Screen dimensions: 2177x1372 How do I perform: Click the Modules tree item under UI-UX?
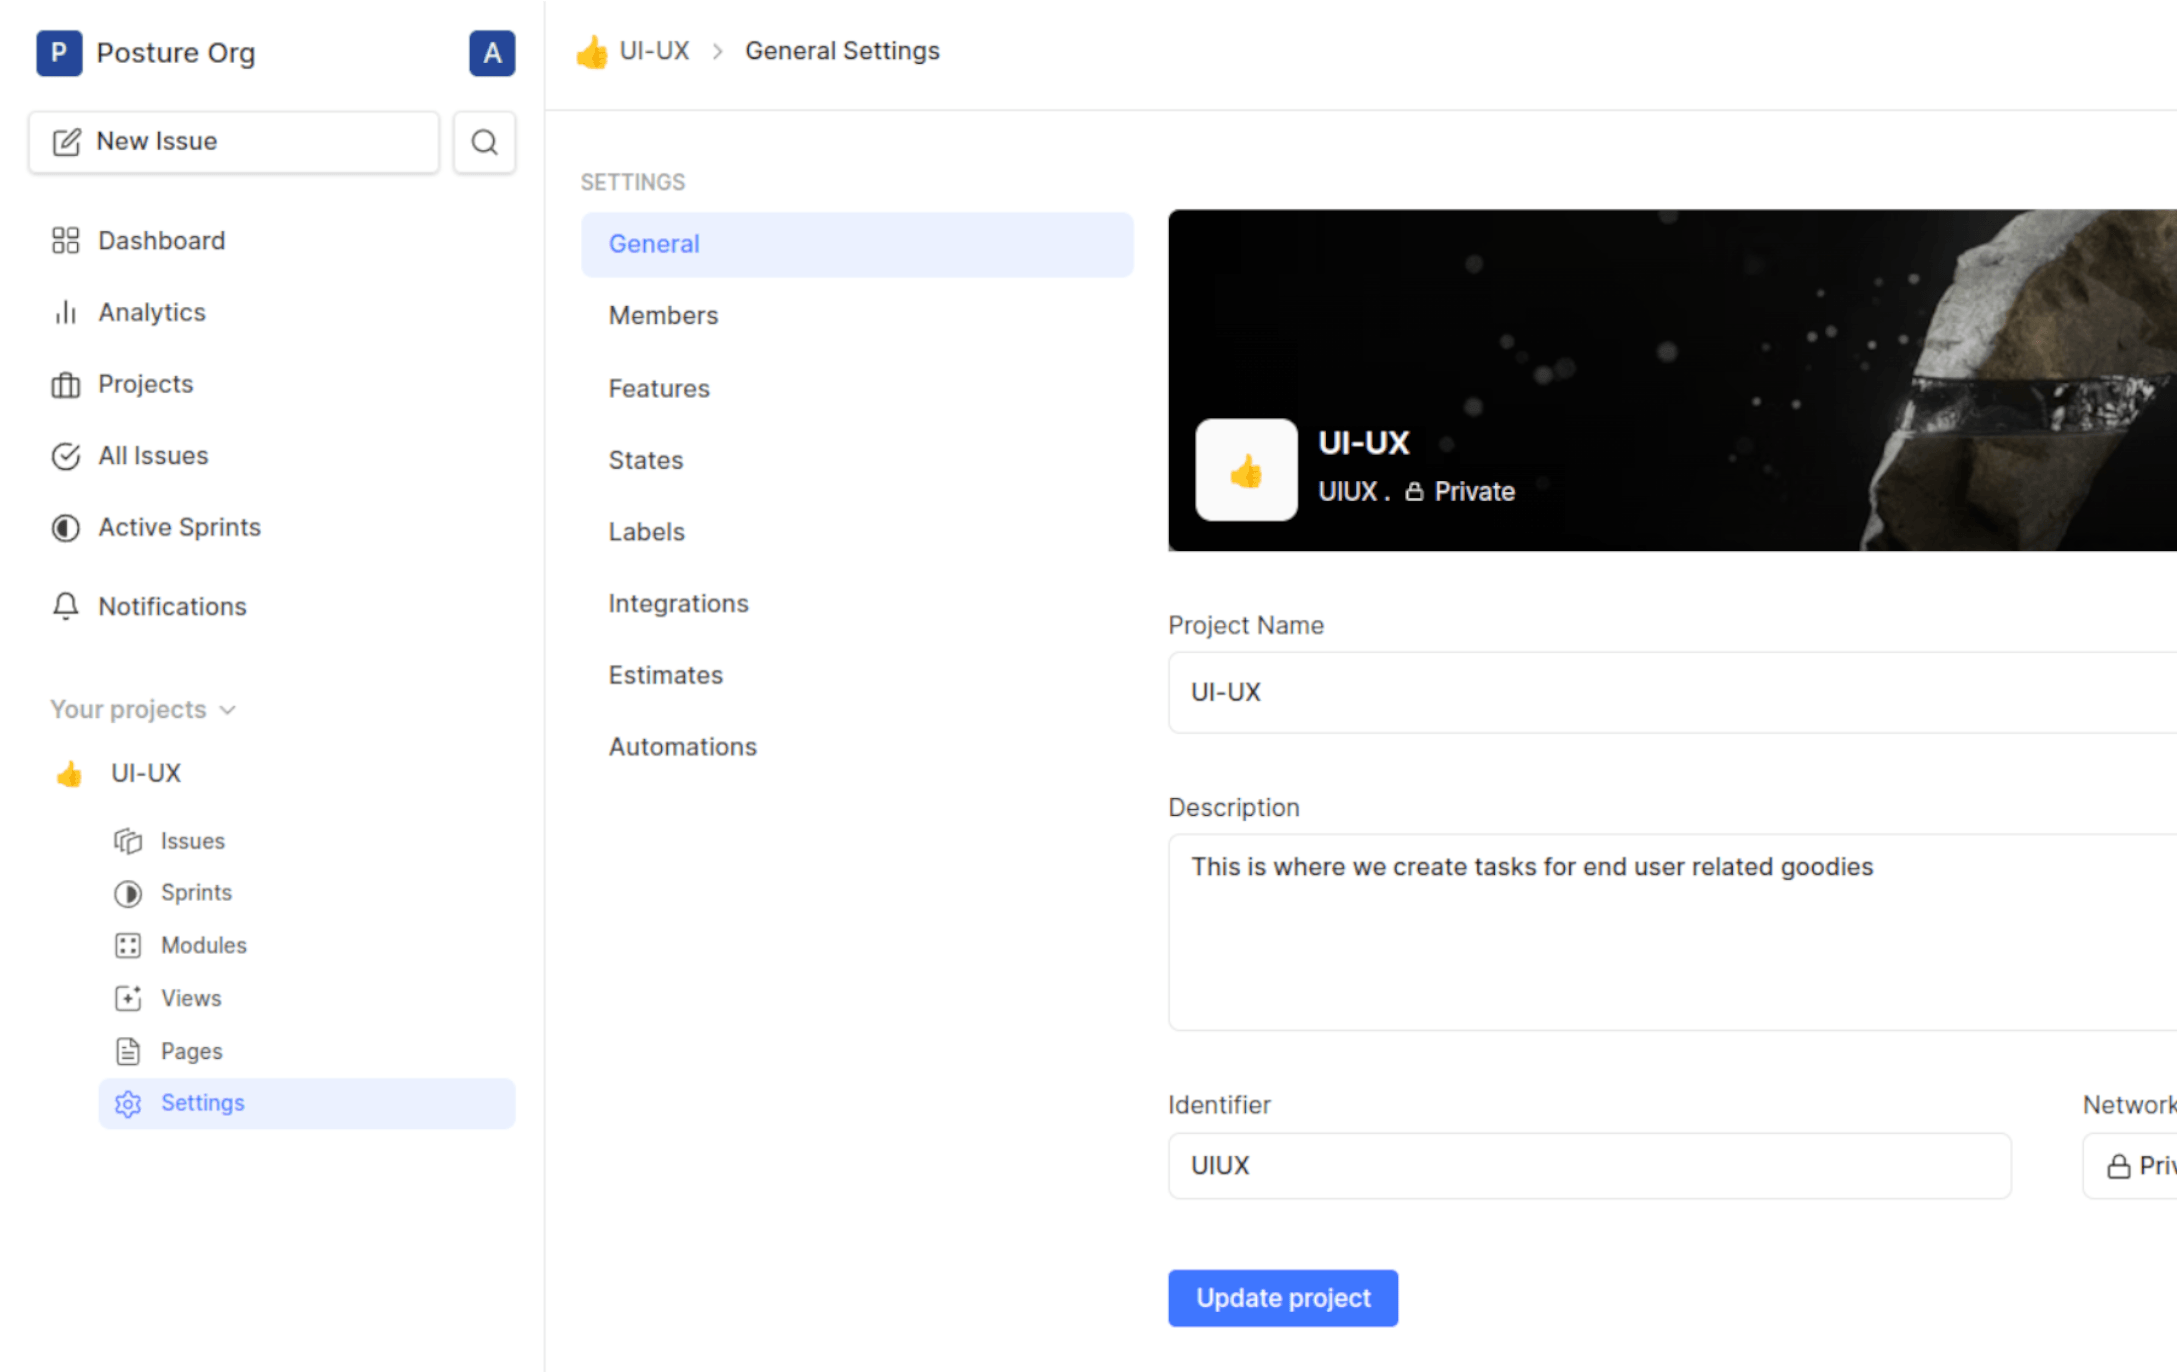pyautogui.click(x=202, y=945)
